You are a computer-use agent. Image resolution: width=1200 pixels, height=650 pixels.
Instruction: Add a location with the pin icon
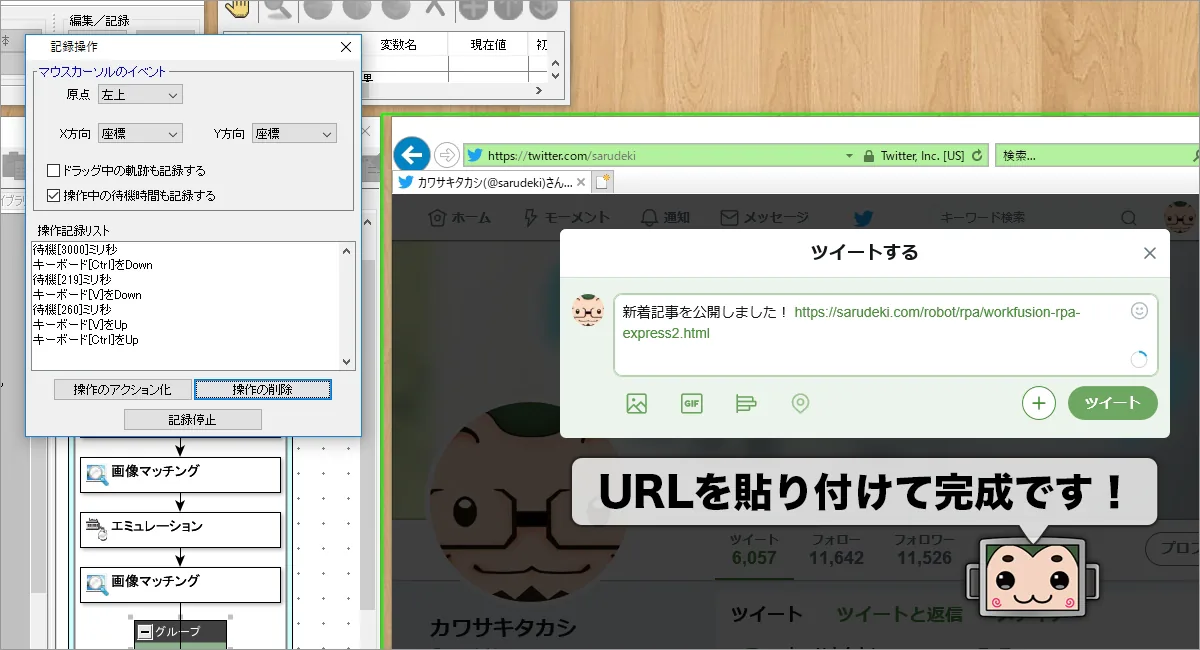tap(800, 404)
